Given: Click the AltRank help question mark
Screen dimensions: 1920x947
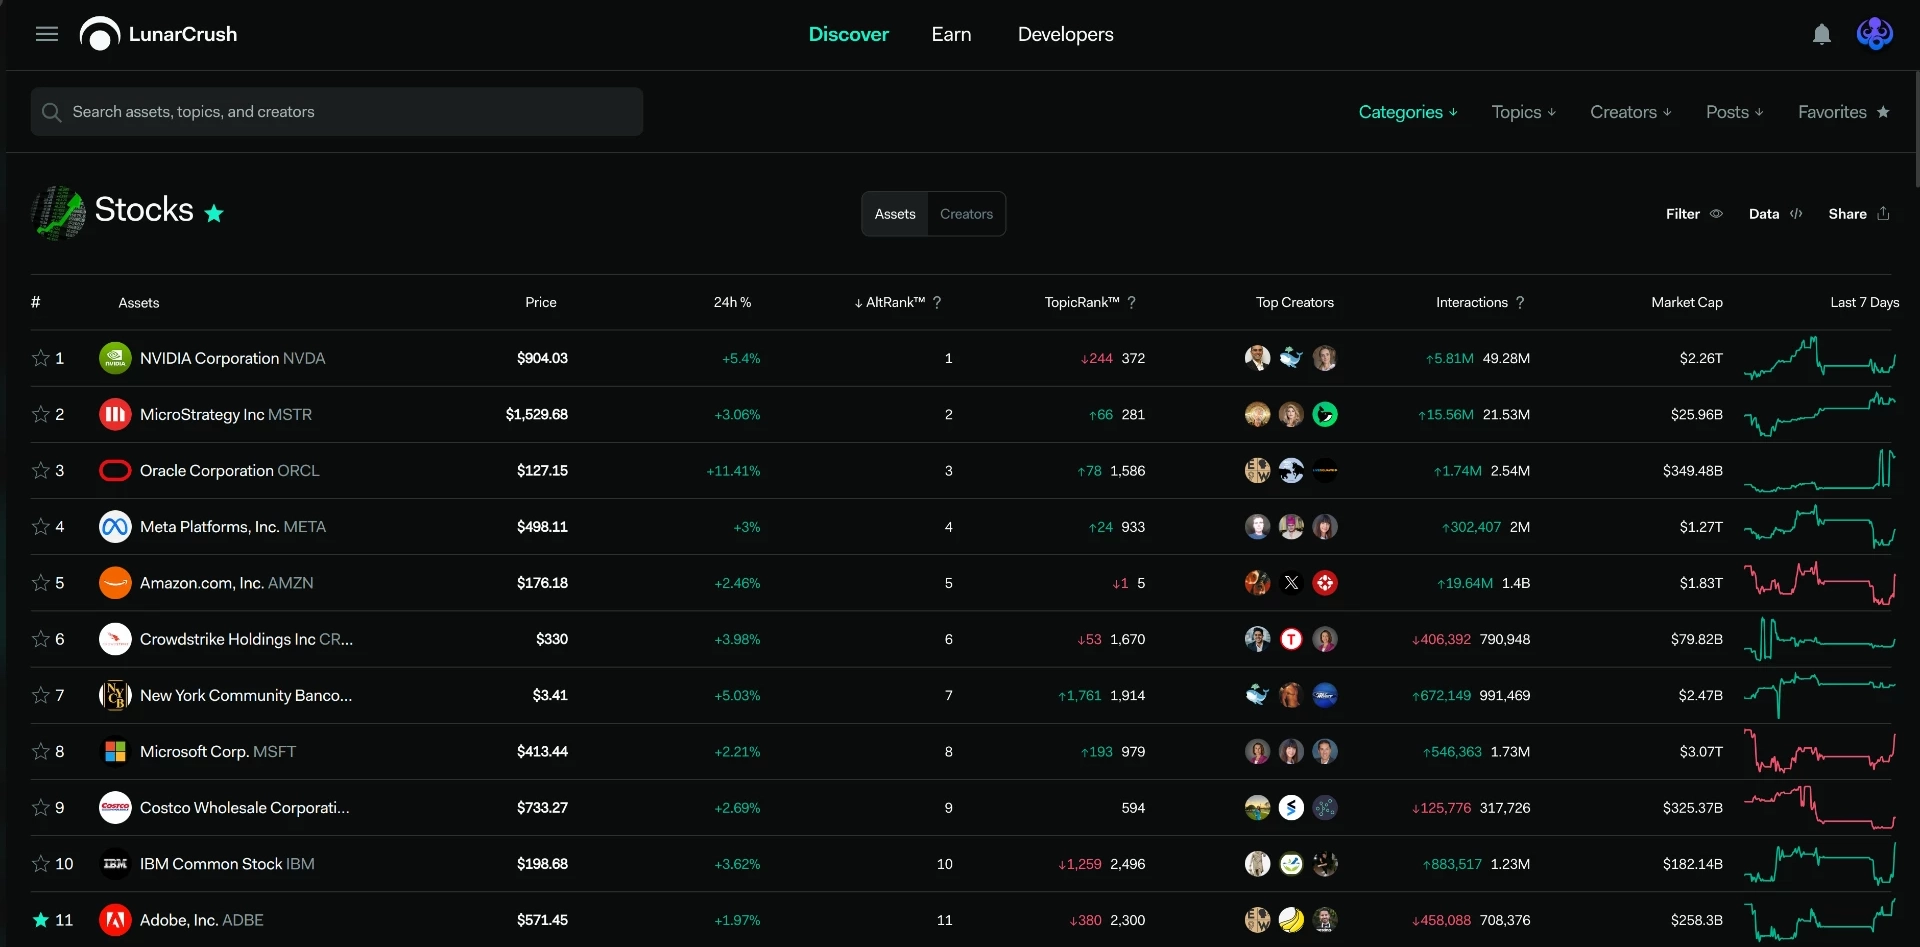Looking at the screenshot, I should 937,302.
